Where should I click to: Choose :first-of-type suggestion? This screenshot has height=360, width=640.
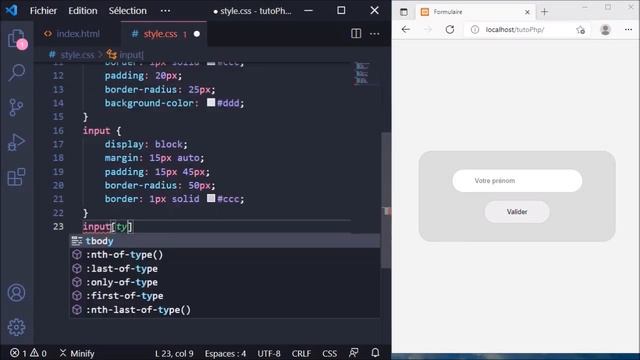point(224,296)
